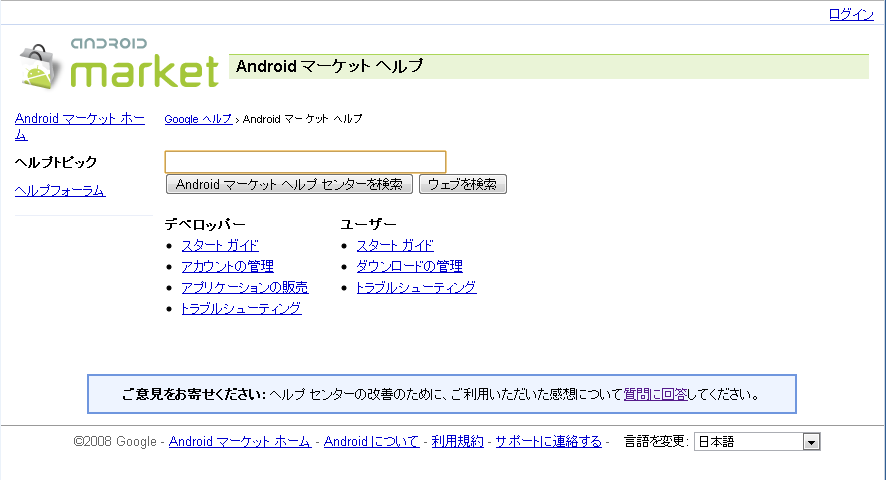886x480 pixels.
Task: Click Android マーケット ヘルプ センターを検索 button
Action: [x=289, y=184]
